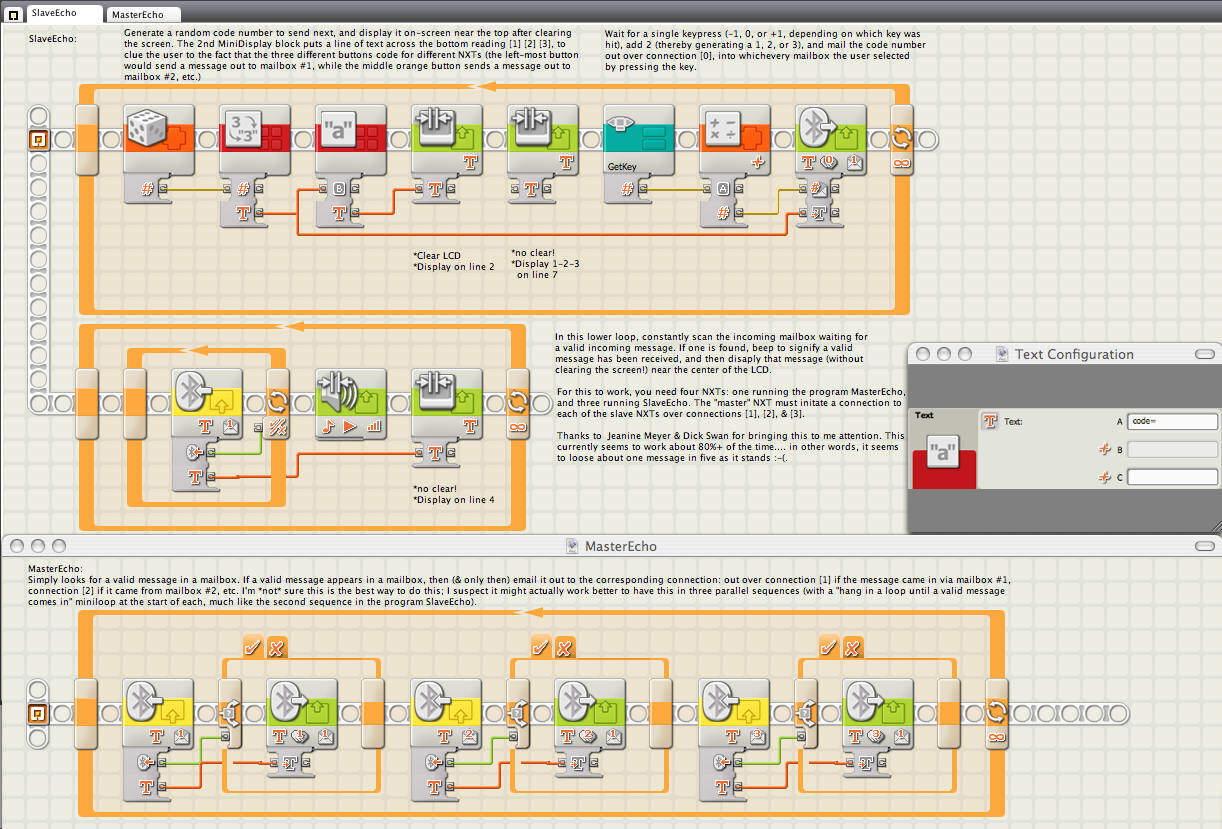Select the GetKey NXT buttons block
This screenshot has height=829, width=1222.
tap(638, 139)
